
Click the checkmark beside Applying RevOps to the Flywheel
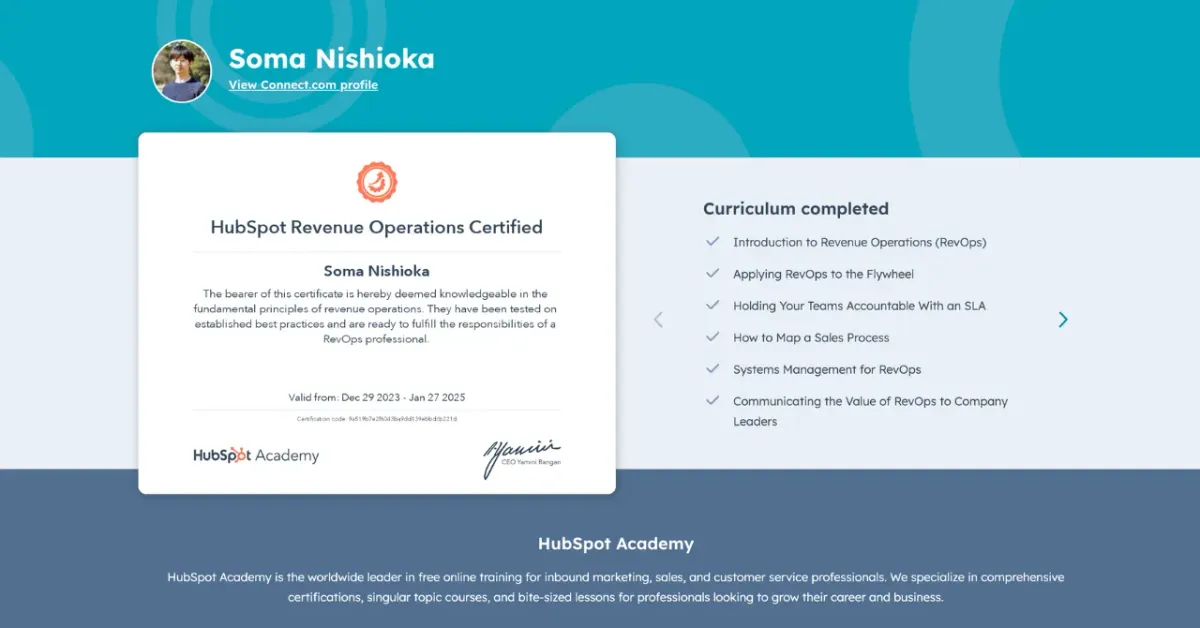click(713, 273)
